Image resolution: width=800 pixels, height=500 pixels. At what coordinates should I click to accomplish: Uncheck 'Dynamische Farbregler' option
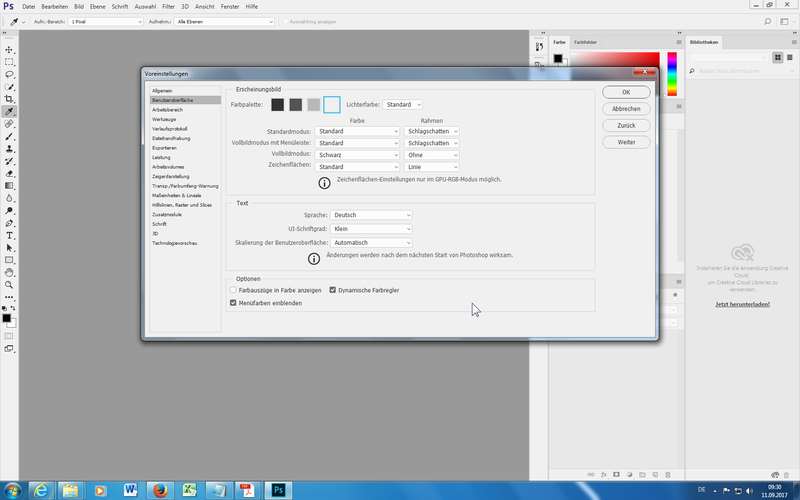[333, 290]
